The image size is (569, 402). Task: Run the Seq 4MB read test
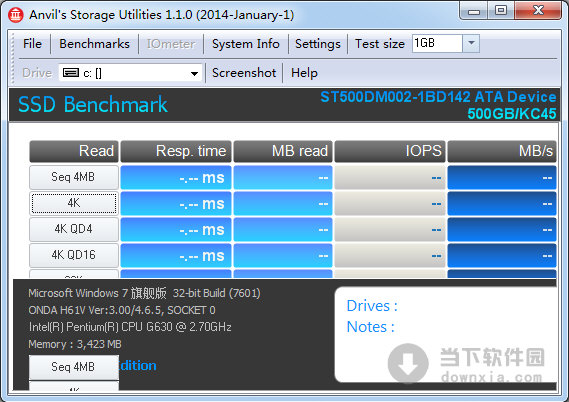coord(74,177)
